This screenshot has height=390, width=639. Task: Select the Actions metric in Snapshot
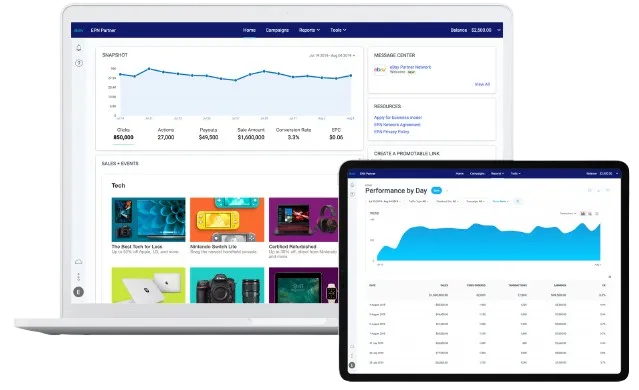(x=166, y=134)
